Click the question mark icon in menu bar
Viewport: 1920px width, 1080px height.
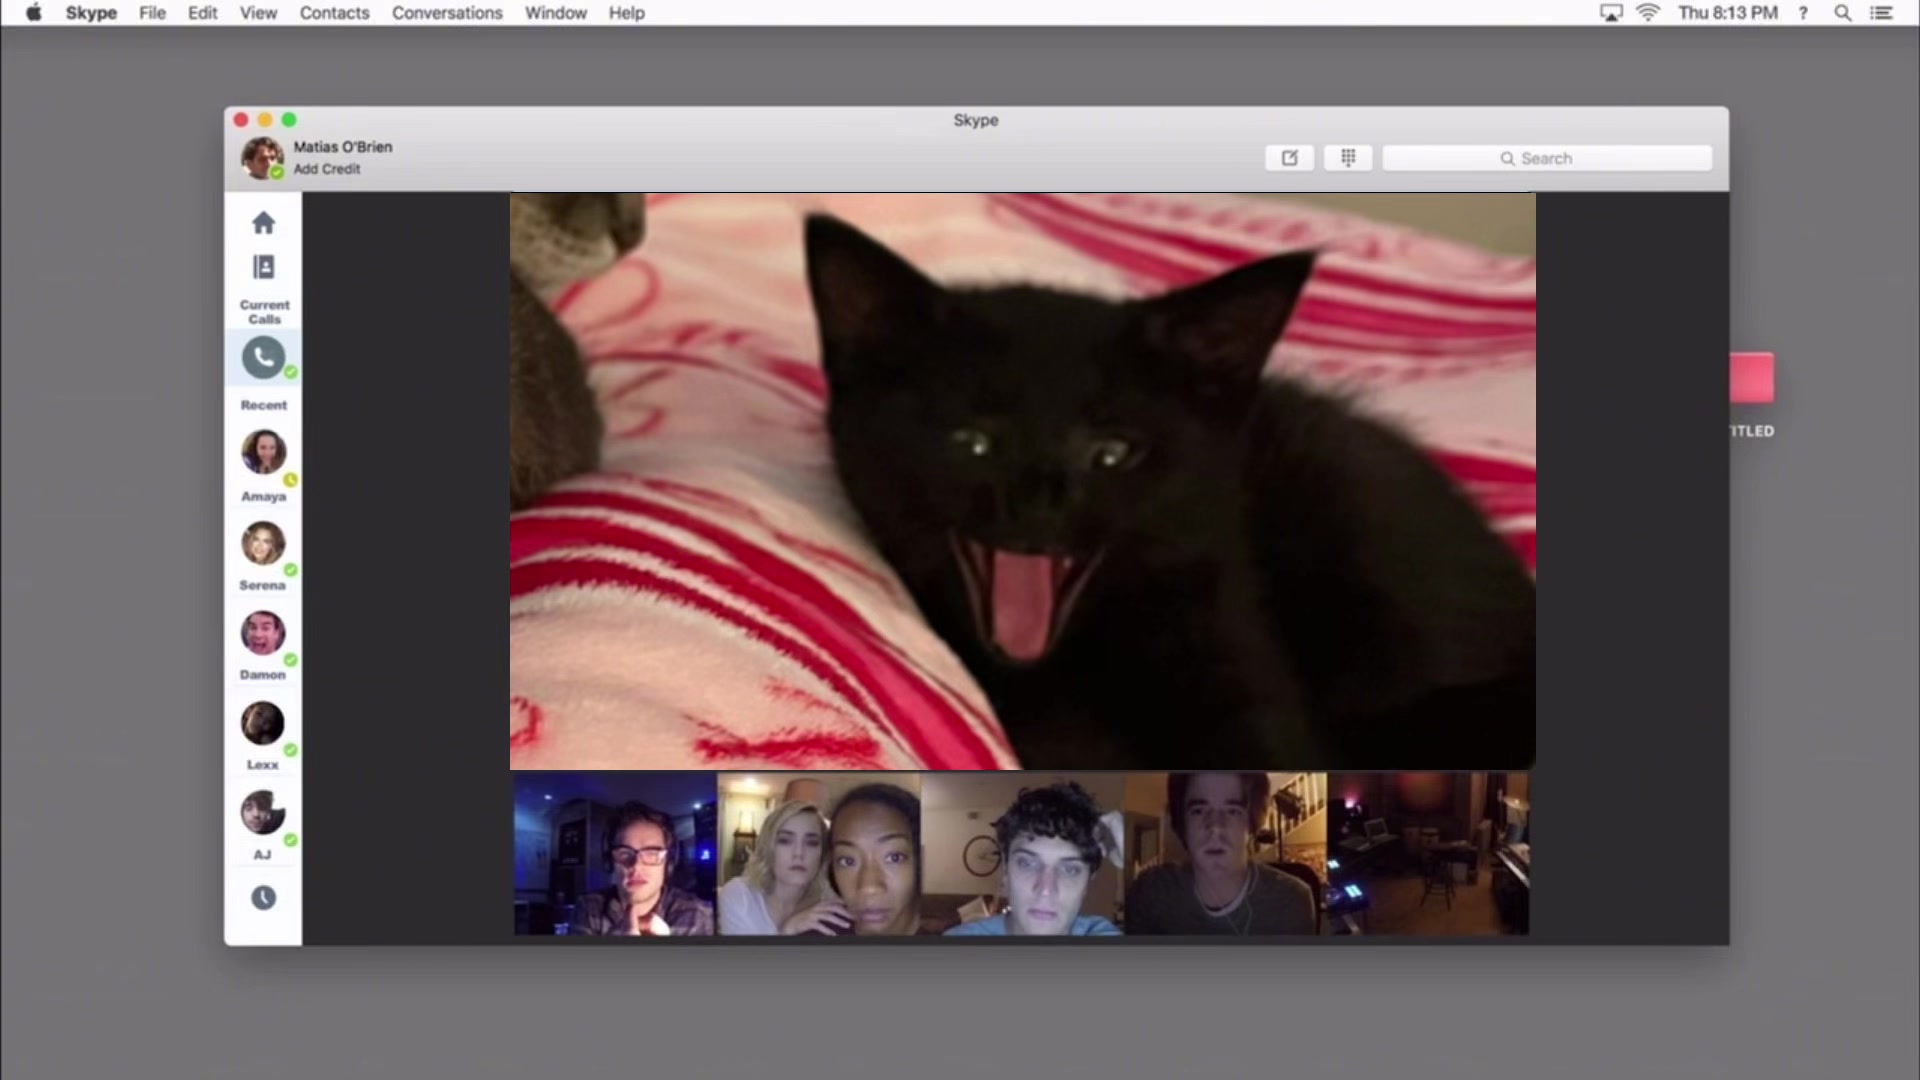click(x=1803, y=13)
